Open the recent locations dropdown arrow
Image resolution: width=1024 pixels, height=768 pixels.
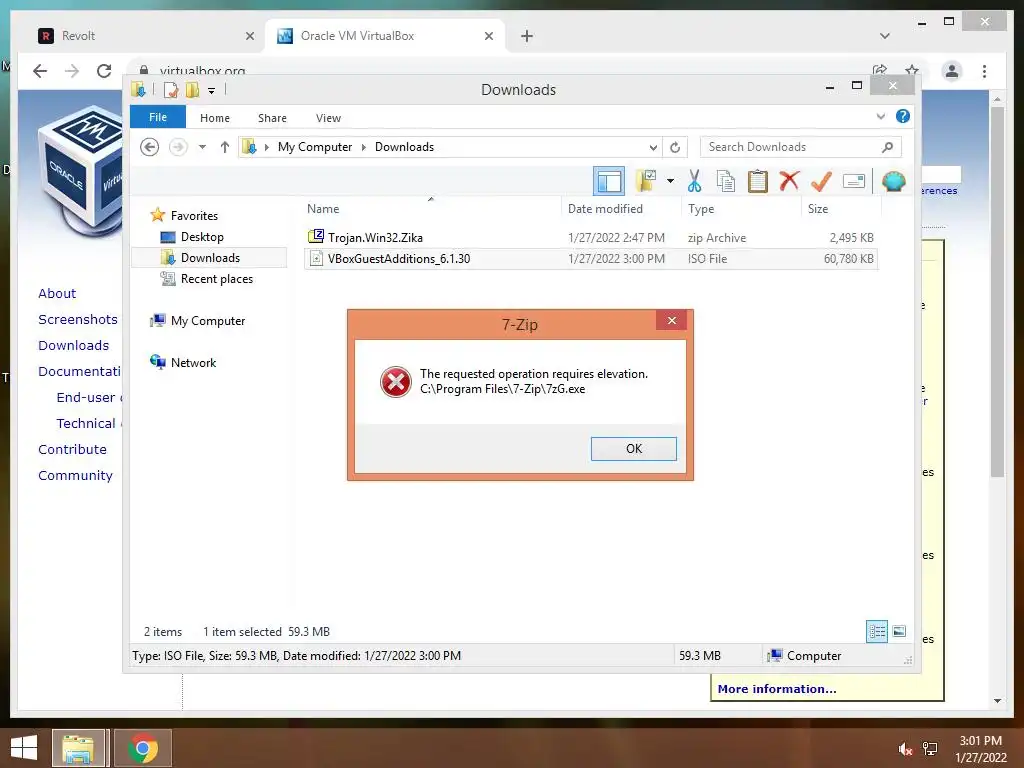pos(202,147)
